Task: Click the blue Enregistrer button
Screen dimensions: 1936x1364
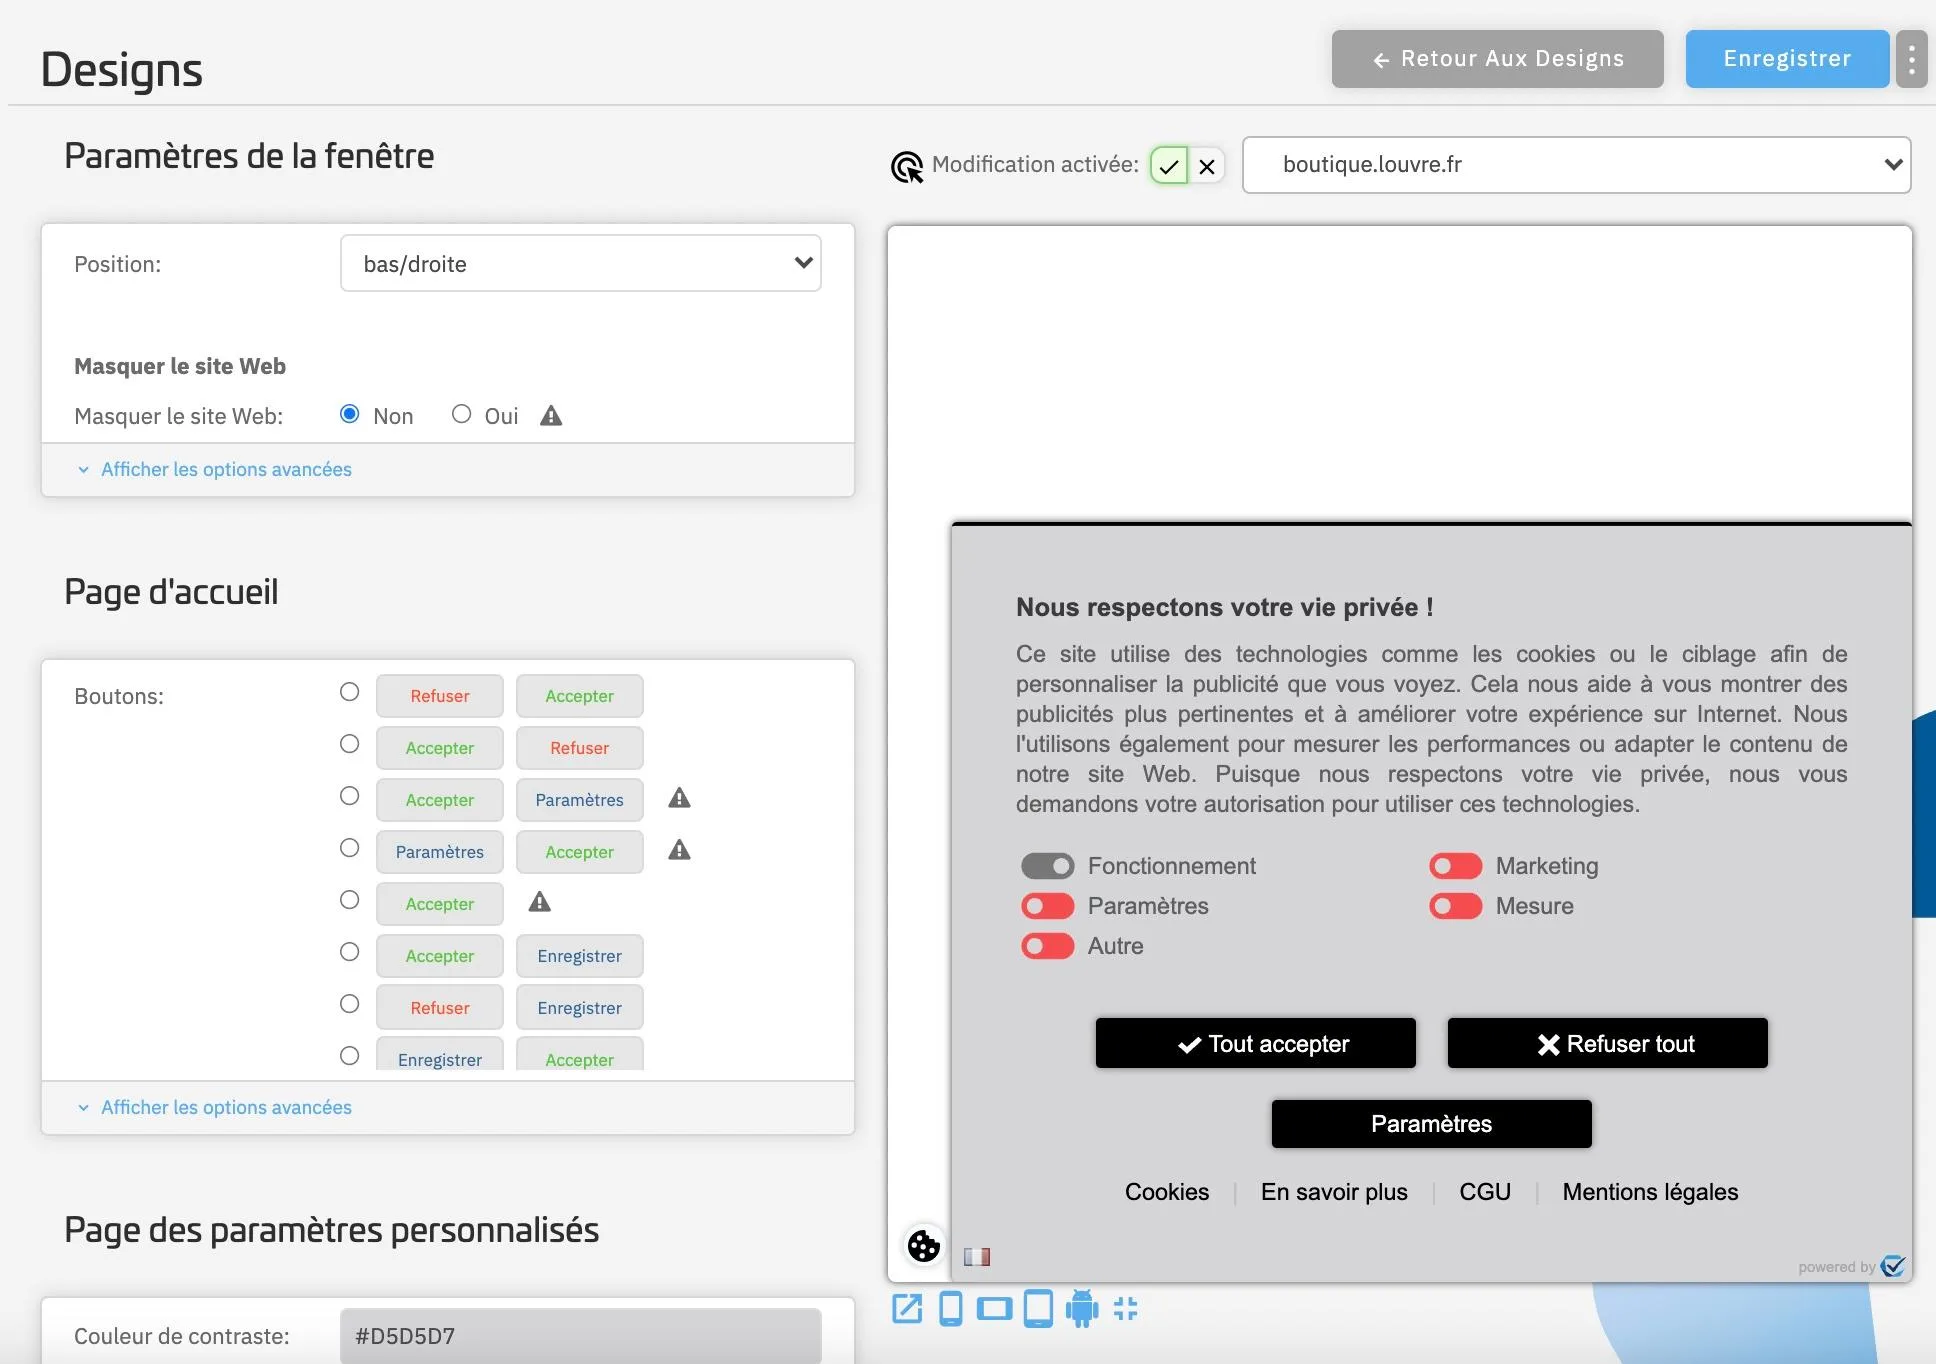Action: [x=1787, y=59]
